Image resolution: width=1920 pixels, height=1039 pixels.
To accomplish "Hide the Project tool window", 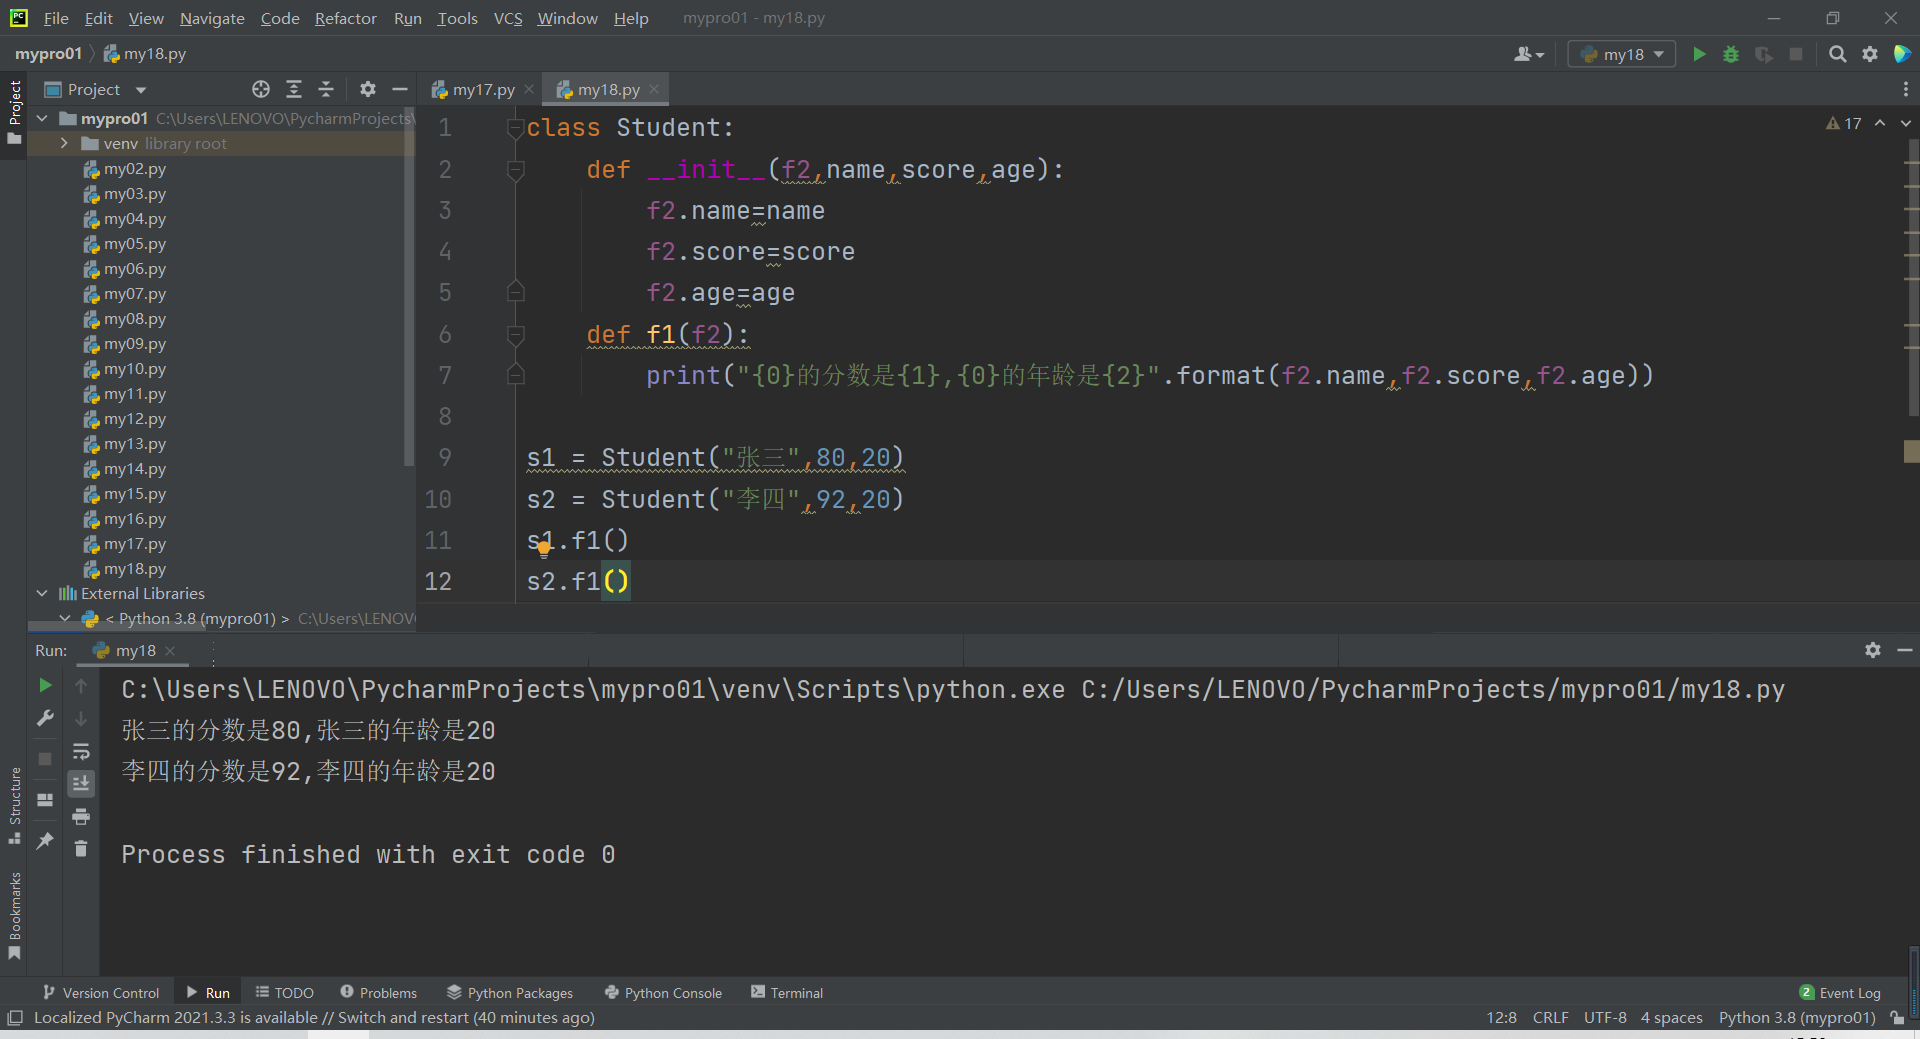I will (x=400, y=89).
